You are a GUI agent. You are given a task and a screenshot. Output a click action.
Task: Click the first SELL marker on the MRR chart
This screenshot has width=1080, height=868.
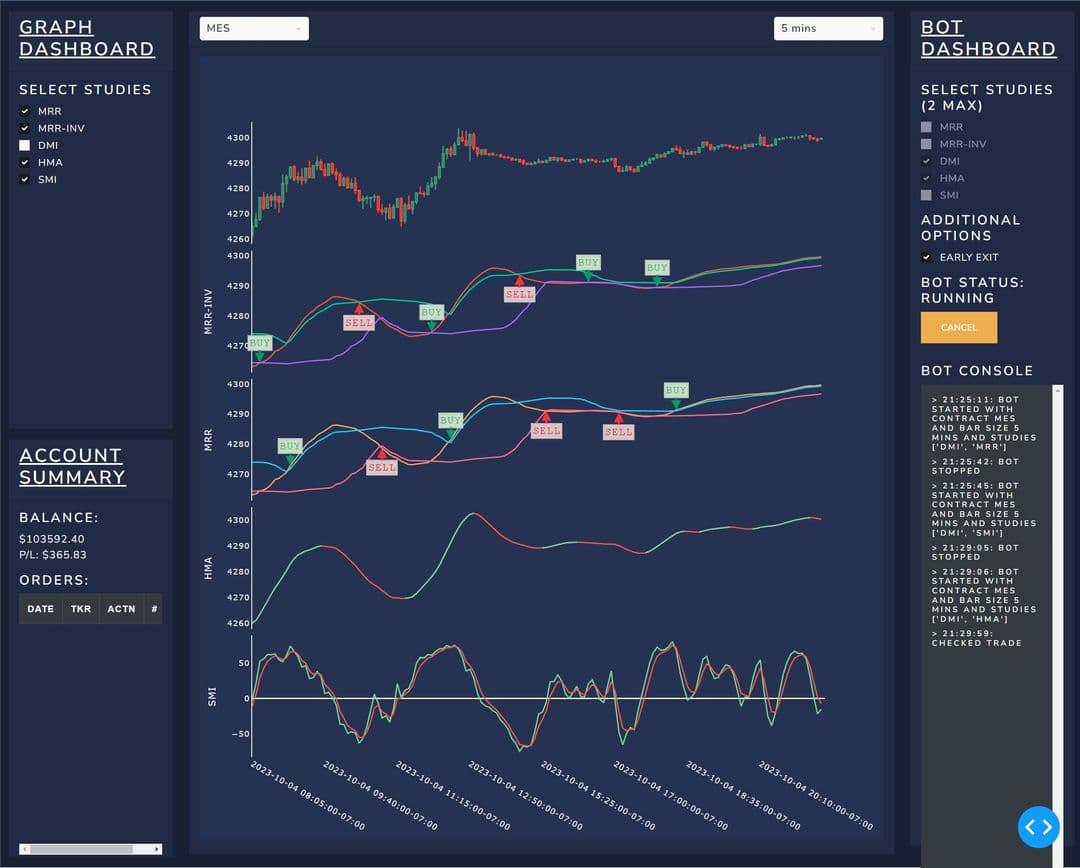pyautogui.click(x=380, y=466)
